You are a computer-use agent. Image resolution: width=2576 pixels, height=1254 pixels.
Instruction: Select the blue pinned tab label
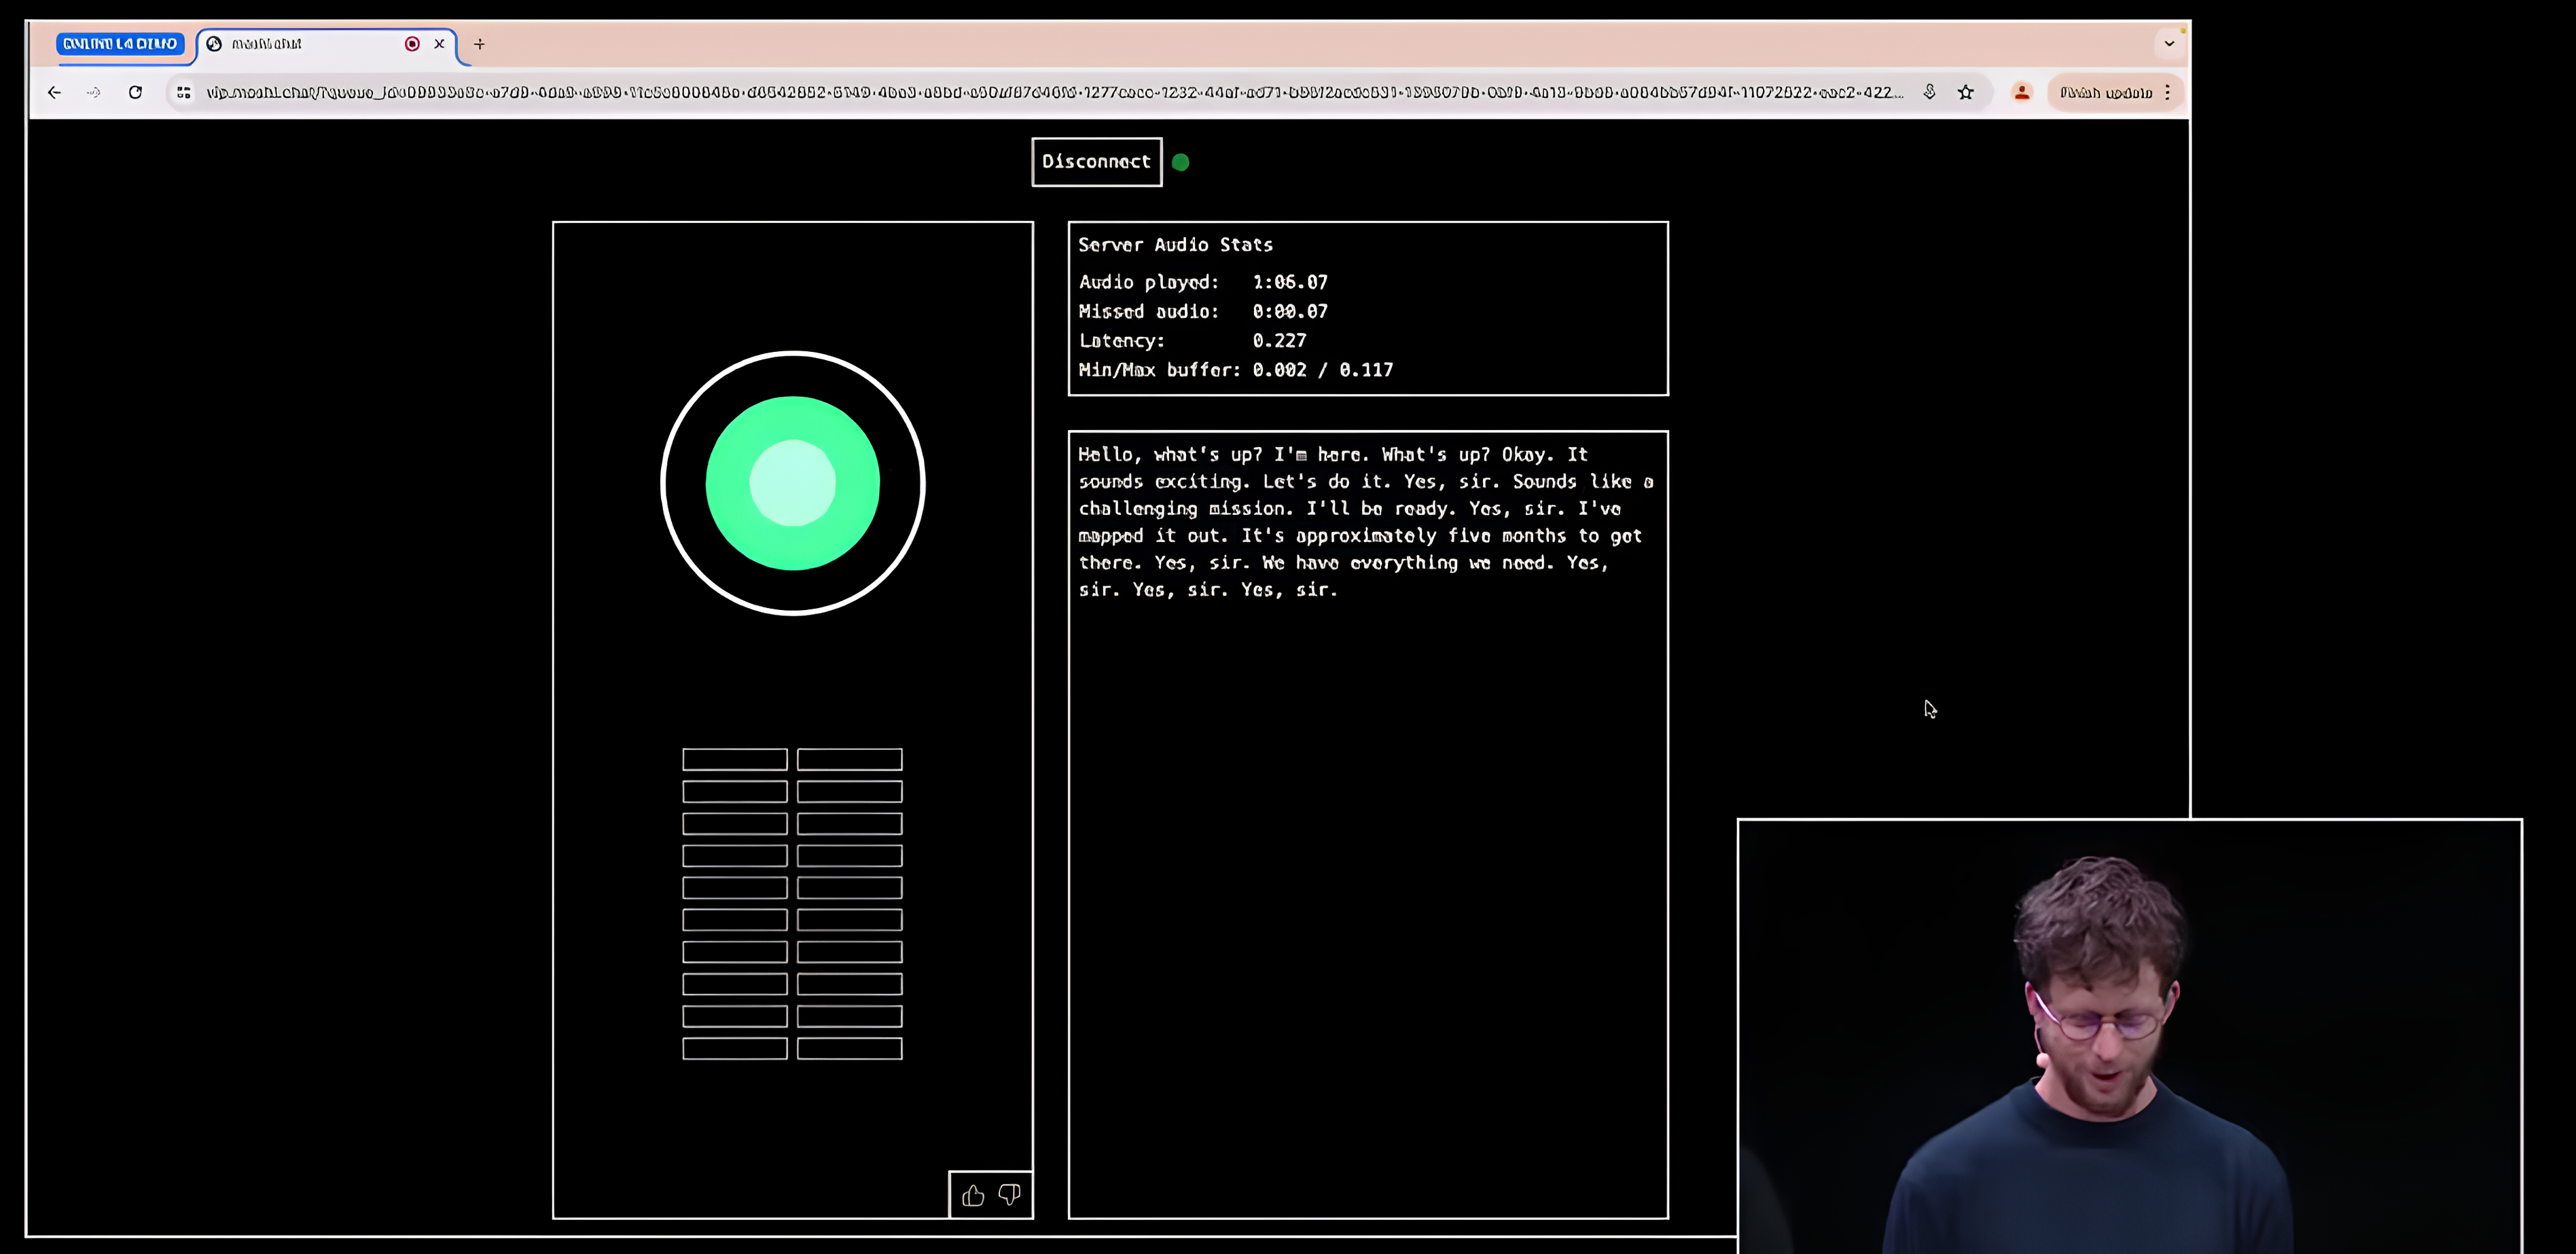tap(120, 44)
